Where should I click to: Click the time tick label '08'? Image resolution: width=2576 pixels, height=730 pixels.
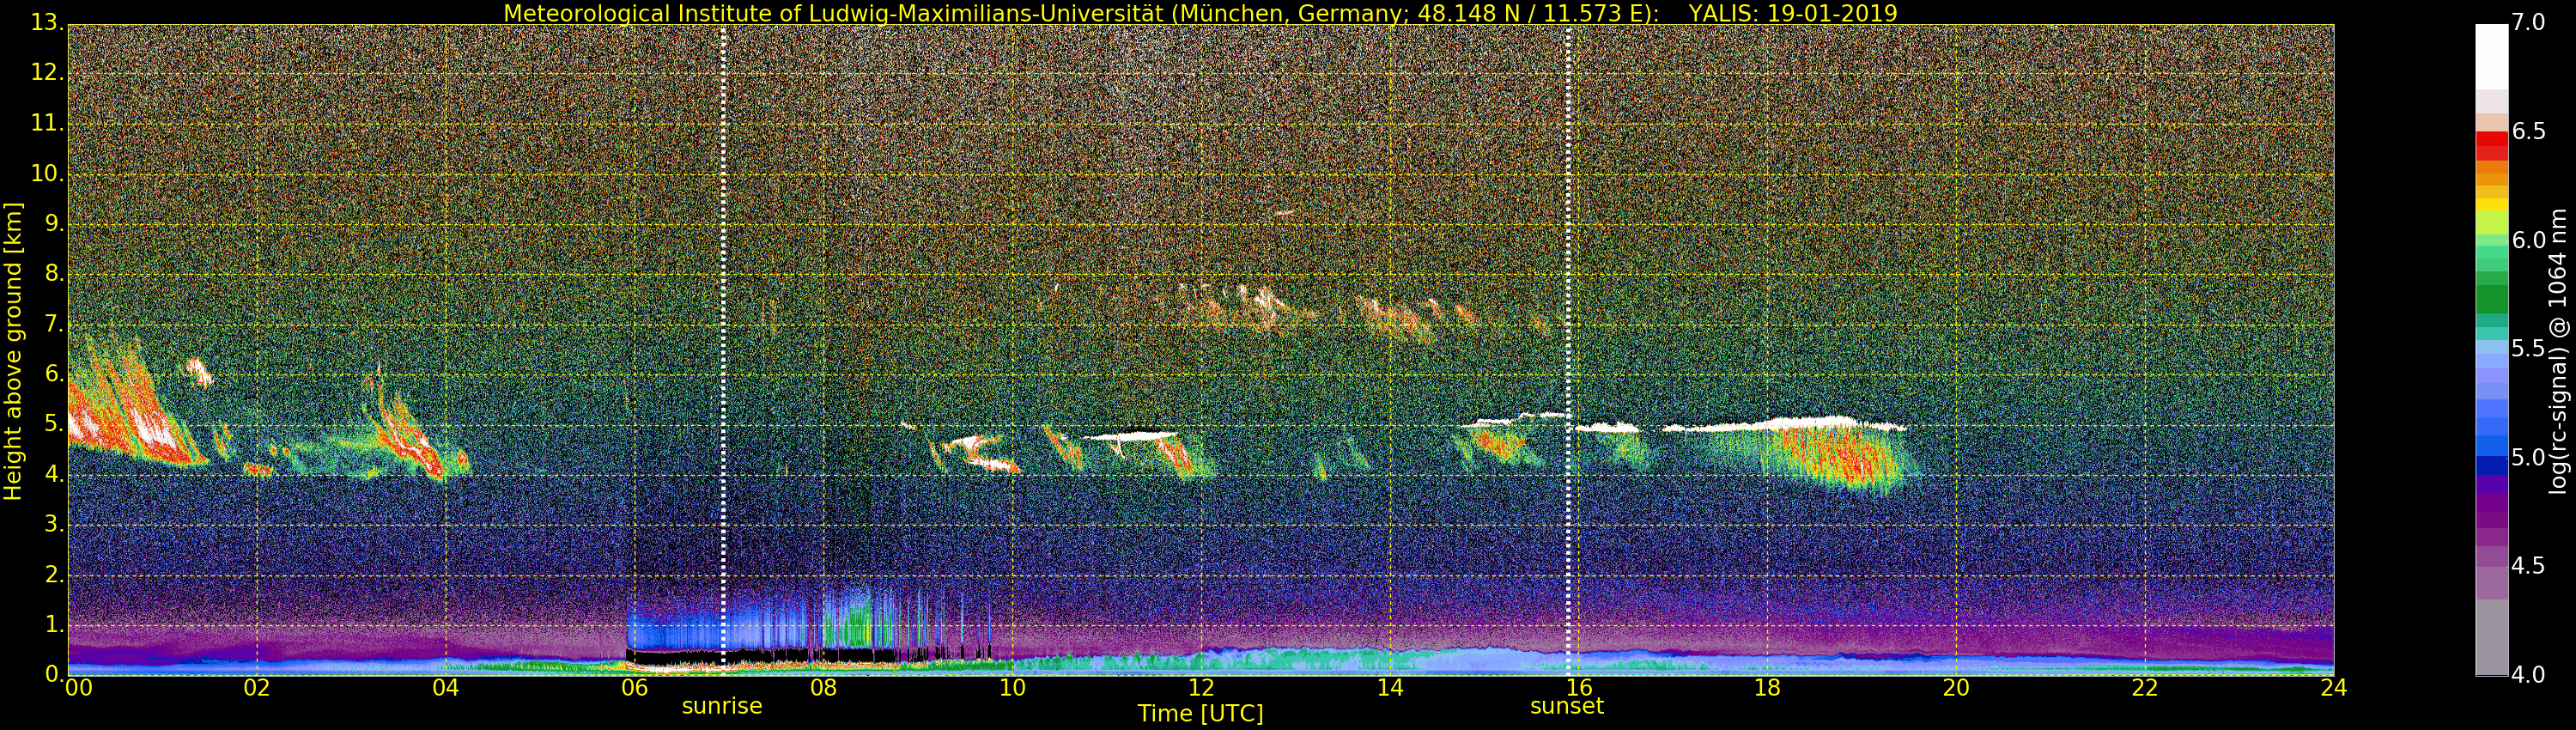point(823,687)
